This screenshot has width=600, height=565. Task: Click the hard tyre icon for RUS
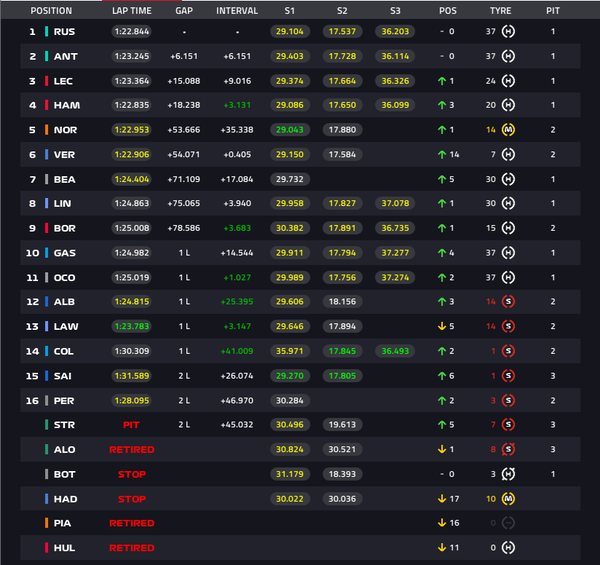tap(508, 31)
